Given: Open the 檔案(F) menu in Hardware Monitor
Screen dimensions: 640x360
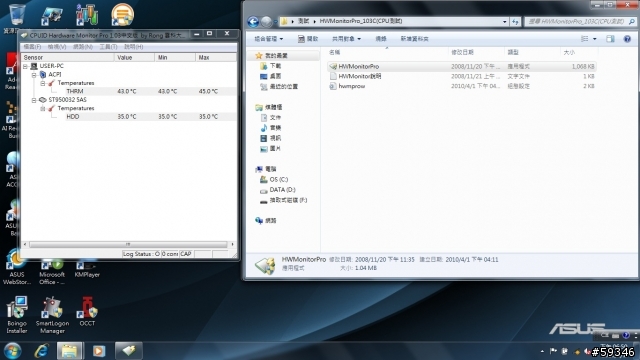Looking at the screenshot, I should click(x=32, y=47).
